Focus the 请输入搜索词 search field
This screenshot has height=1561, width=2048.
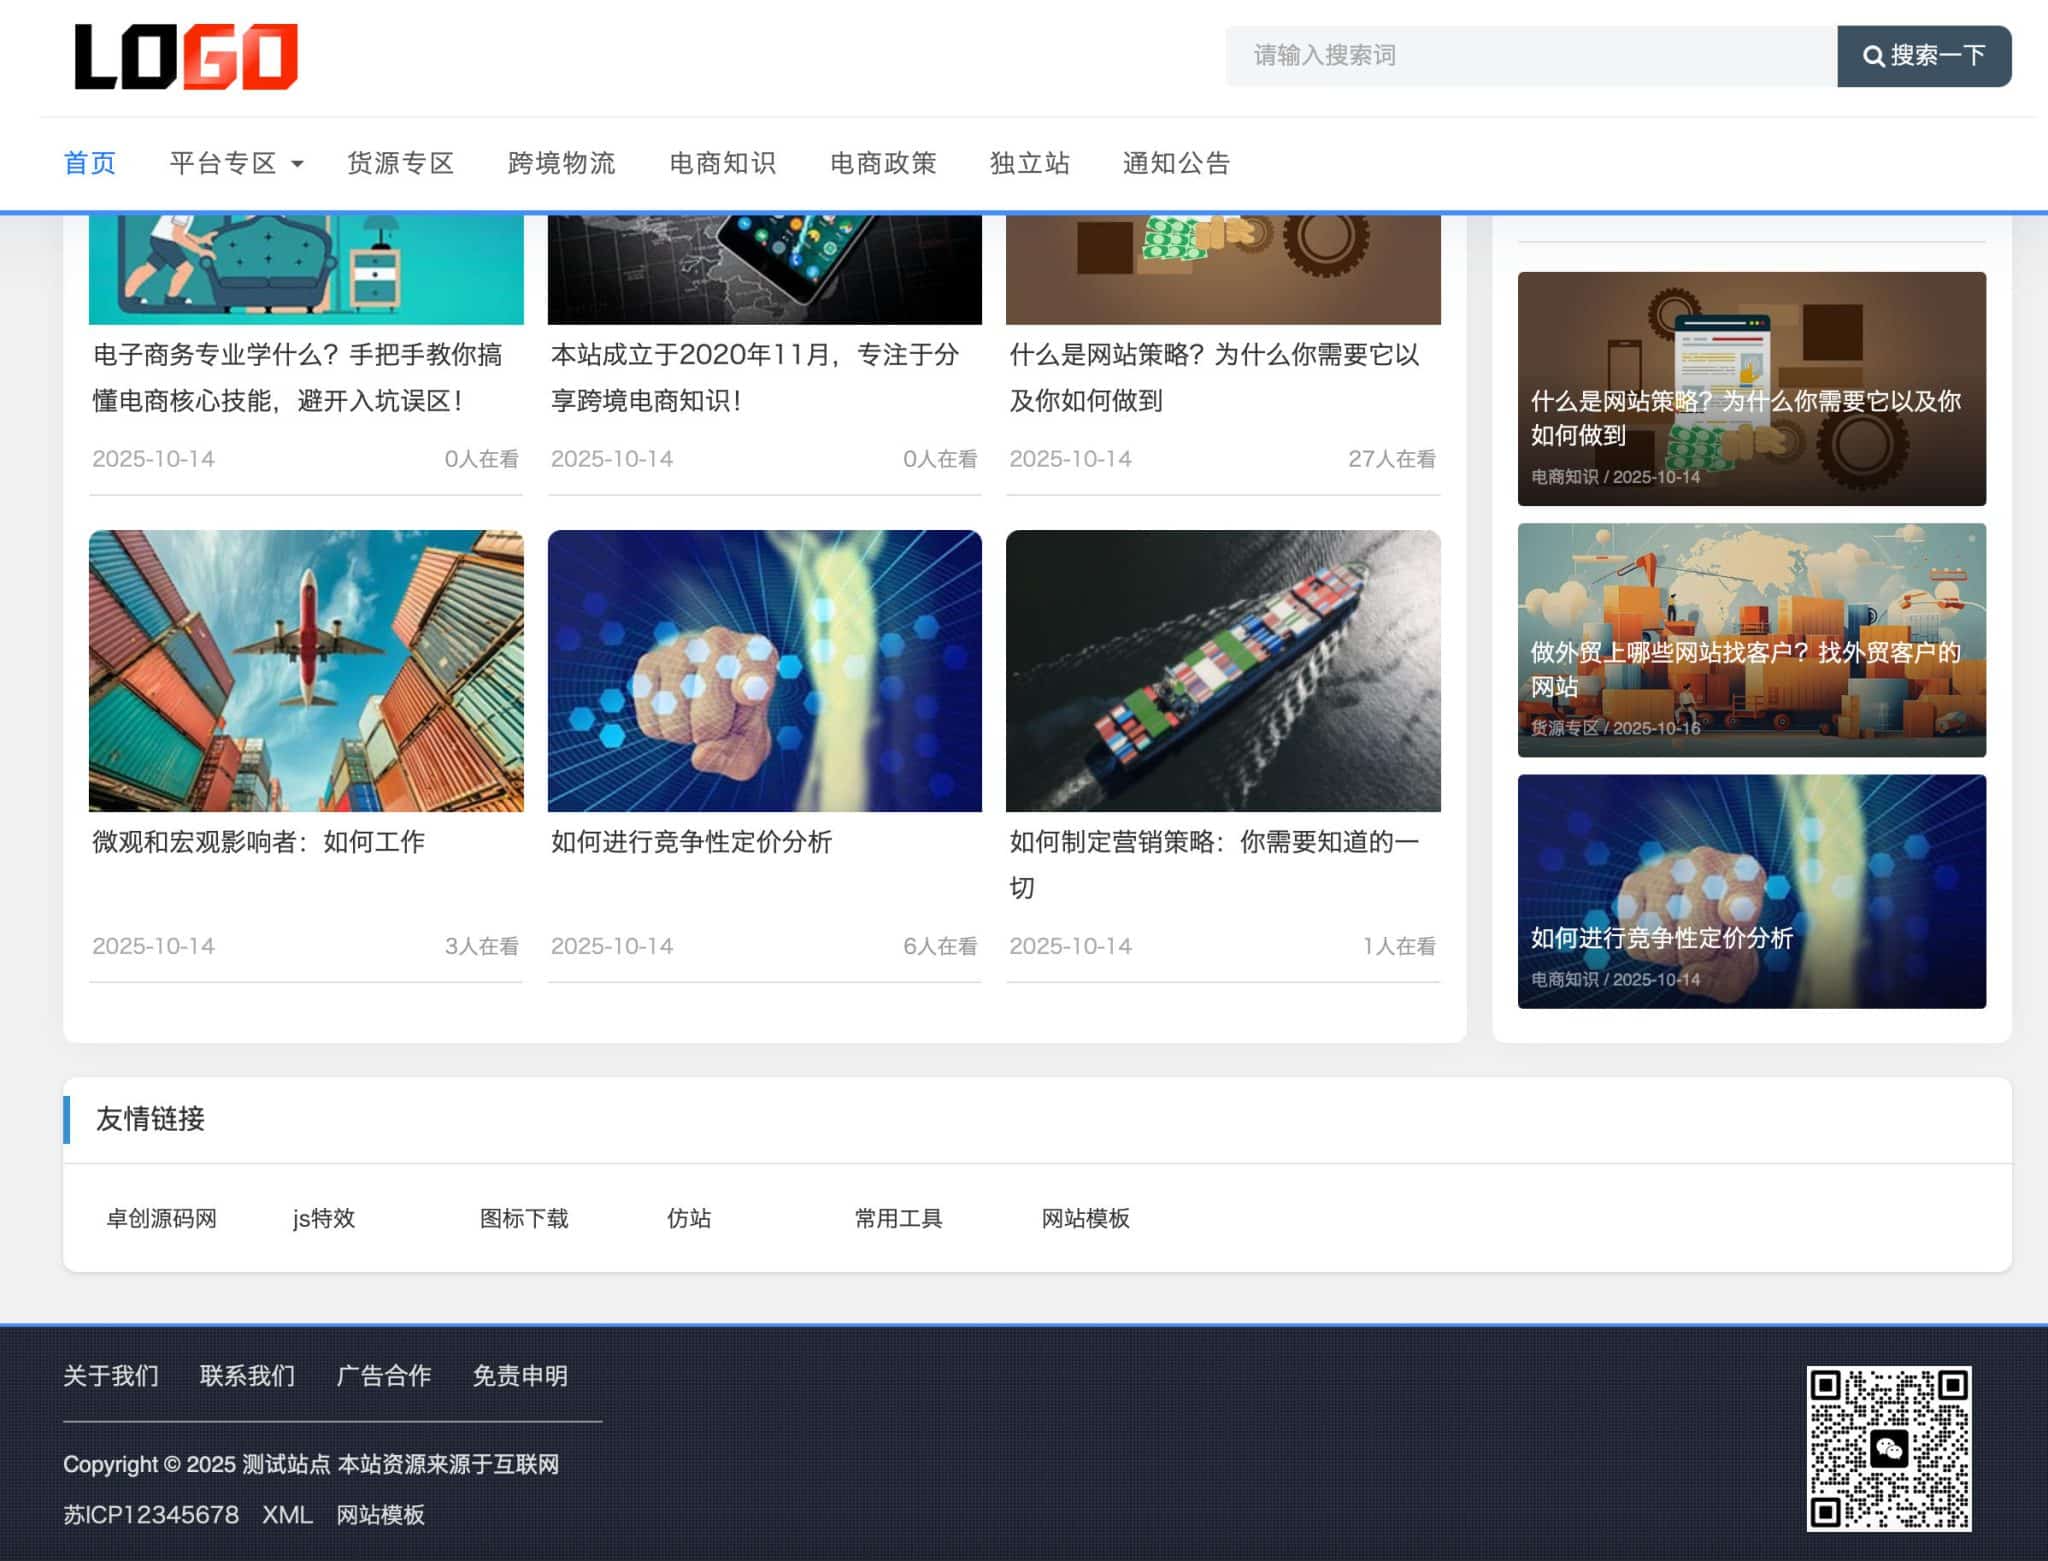pos(1530,56)
